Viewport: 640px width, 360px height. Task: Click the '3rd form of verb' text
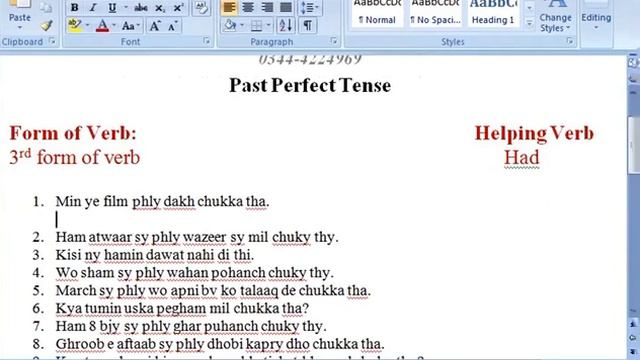click(x=74, y=157)
